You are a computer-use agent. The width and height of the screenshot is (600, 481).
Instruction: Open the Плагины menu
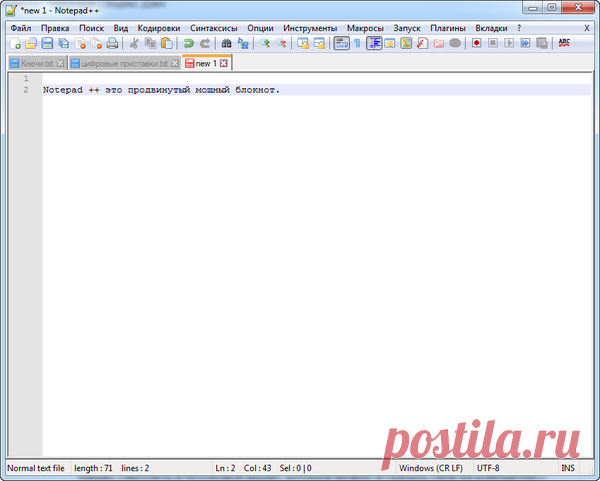[x=448, y=28]
